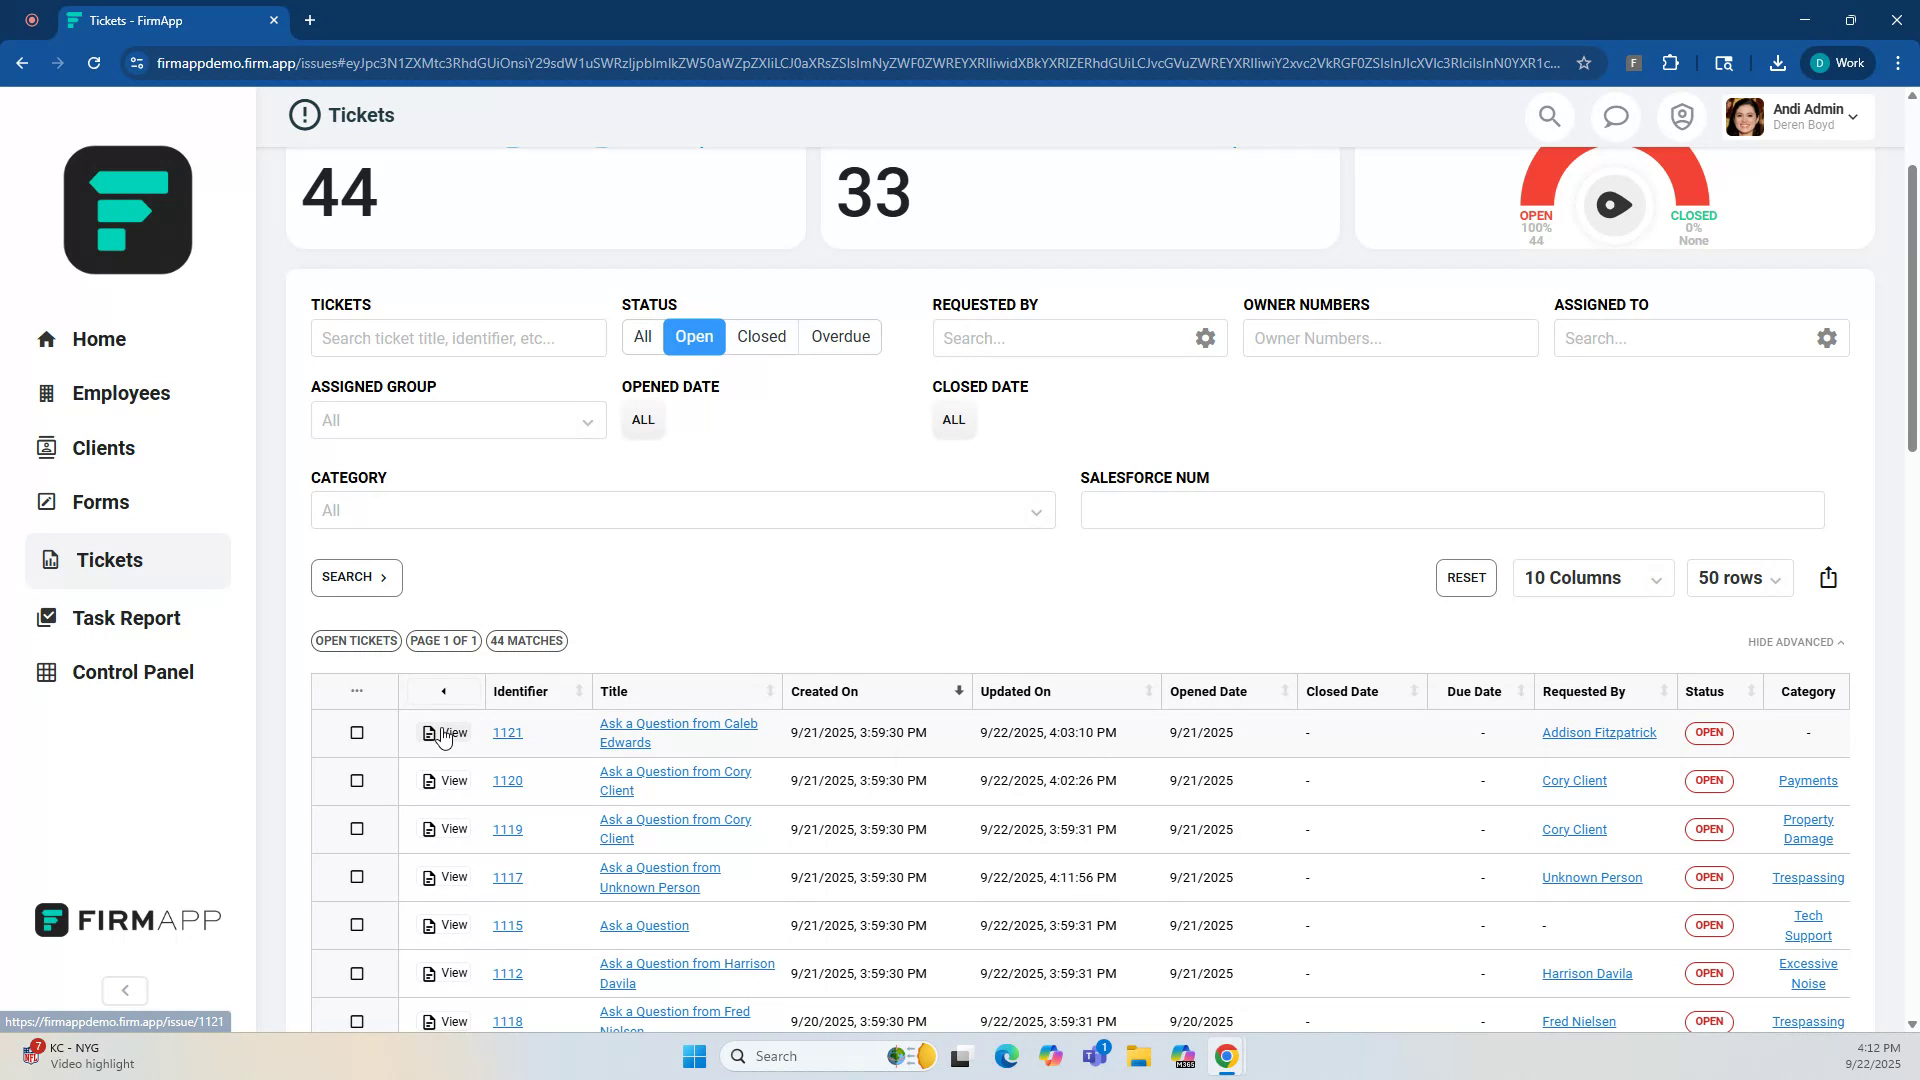Select the checkbox for ticket 1115
The height and width of the screenshot is (1080, 1920).
tap(356, 925)
